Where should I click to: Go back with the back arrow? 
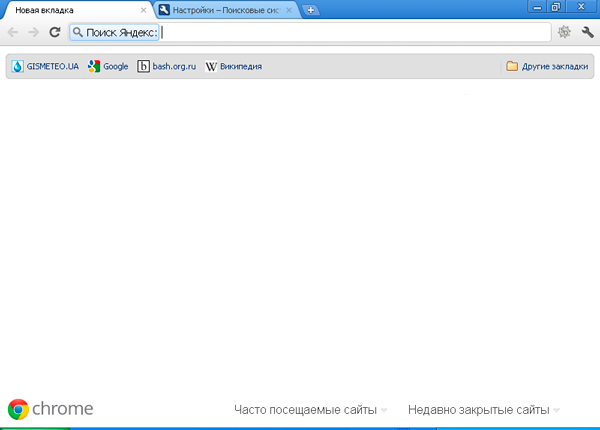(13, 32)
